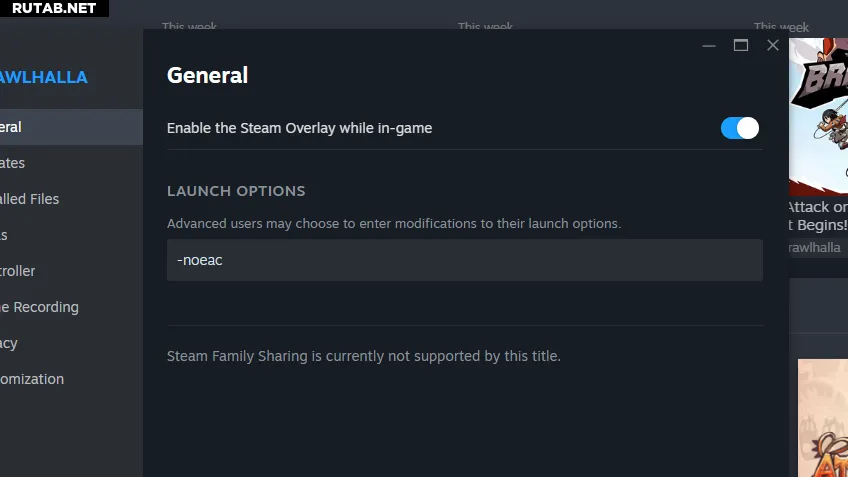
Task: Click the Brawlhalla title in sidebar
Action: click(x=44, y=77)
